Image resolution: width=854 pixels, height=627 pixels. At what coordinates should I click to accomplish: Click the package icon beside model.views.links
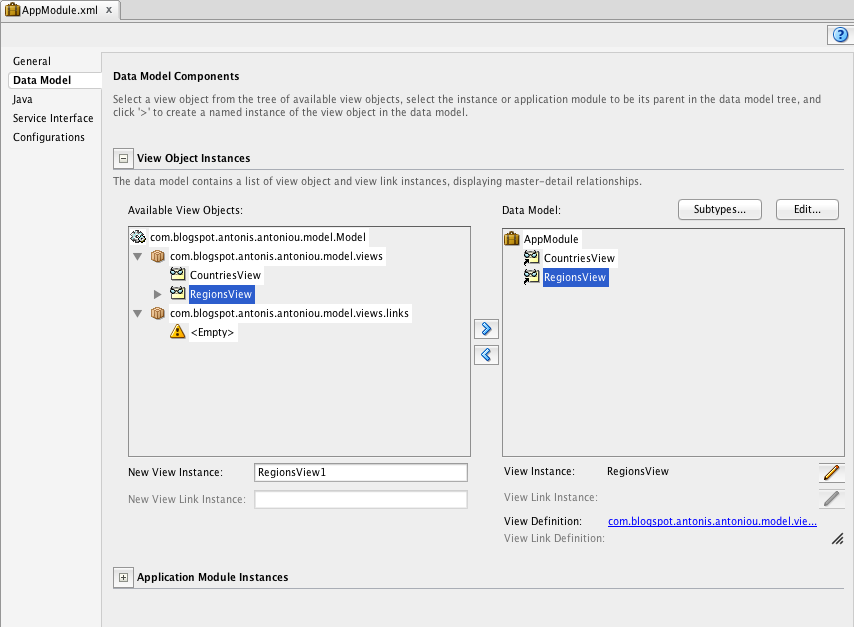click(x=157, y=313)
